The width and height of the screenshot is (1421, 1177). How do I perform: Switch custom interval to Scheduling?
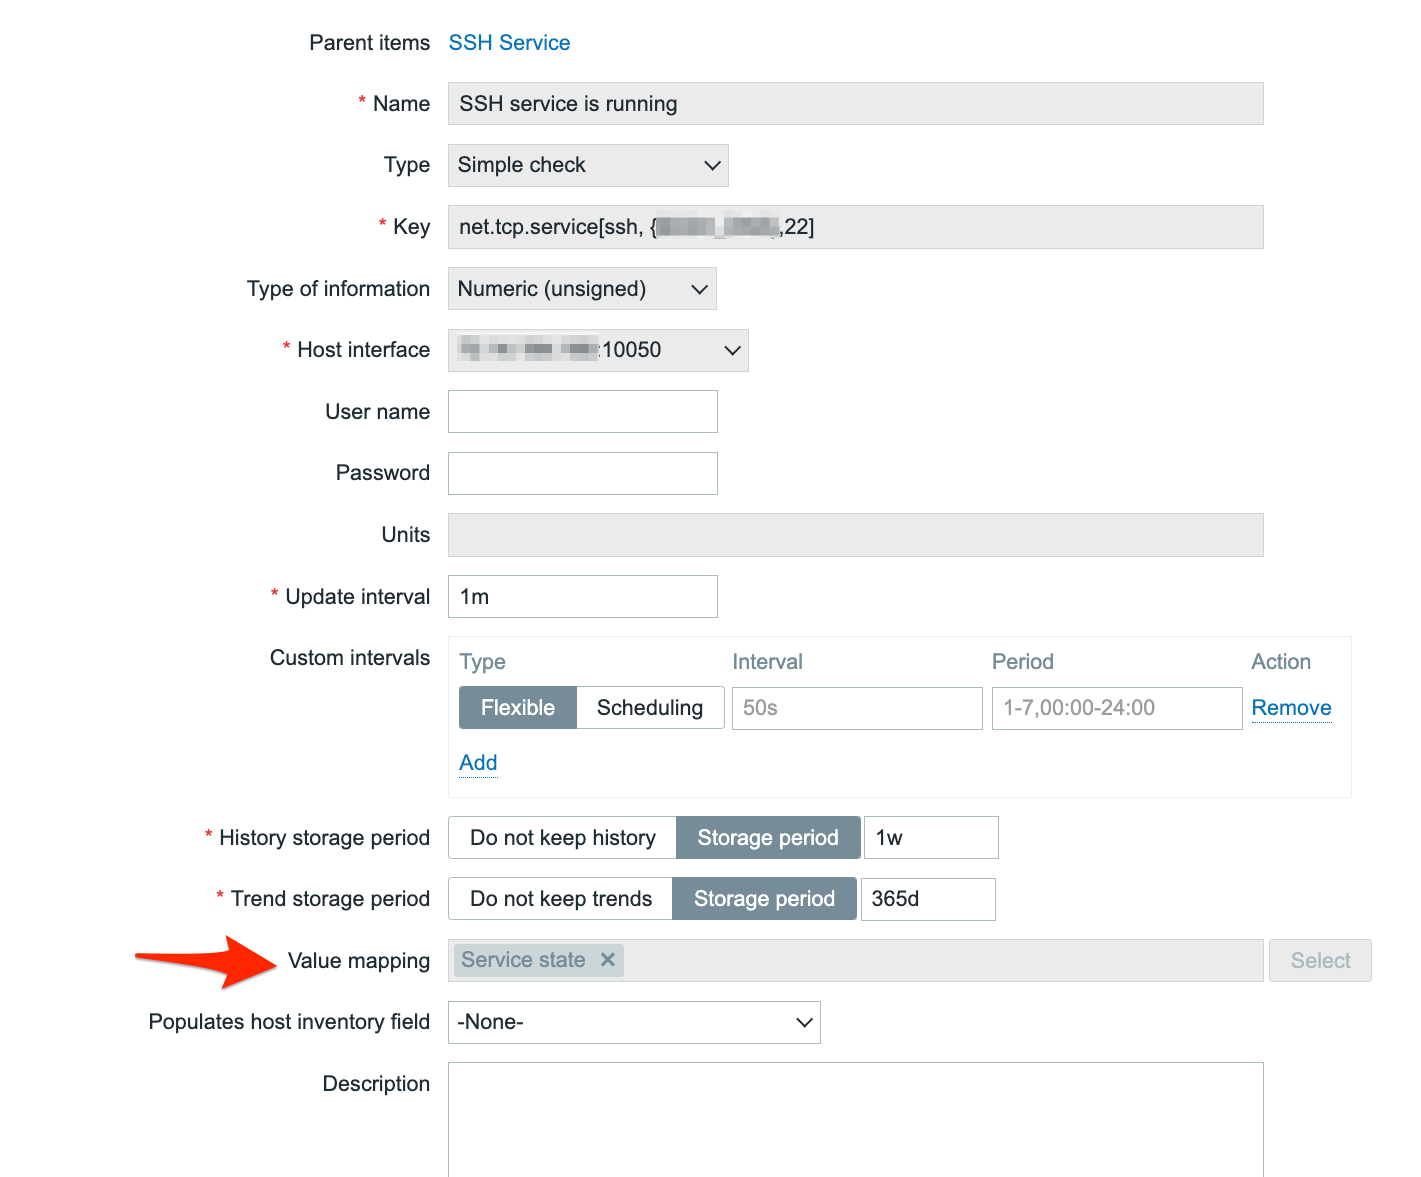[x=650, y=708]
